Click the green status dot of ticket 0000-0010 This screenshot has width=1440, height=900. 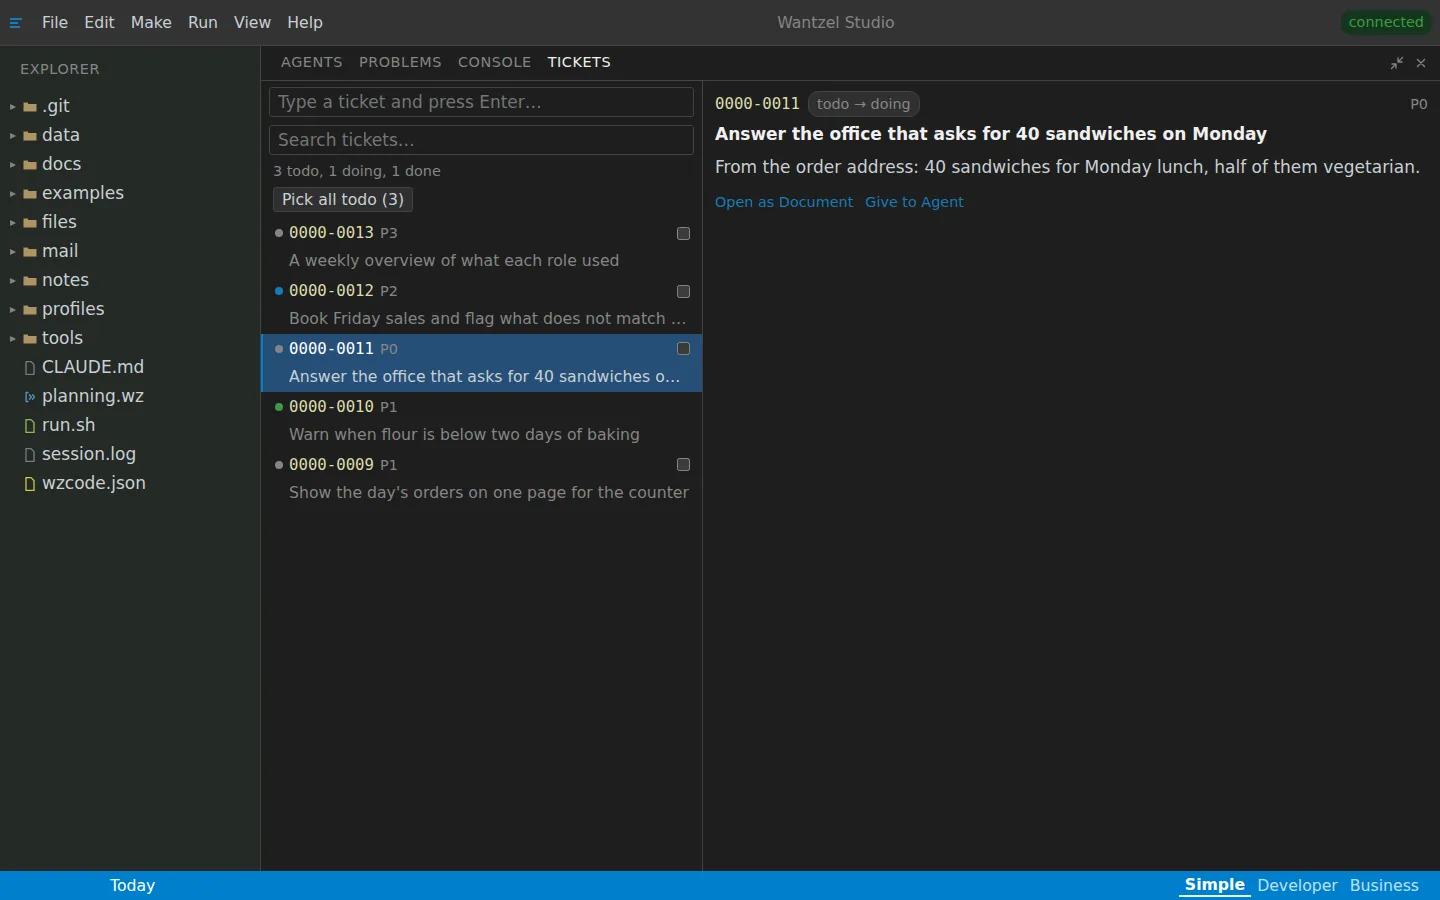tap(279, 407)
